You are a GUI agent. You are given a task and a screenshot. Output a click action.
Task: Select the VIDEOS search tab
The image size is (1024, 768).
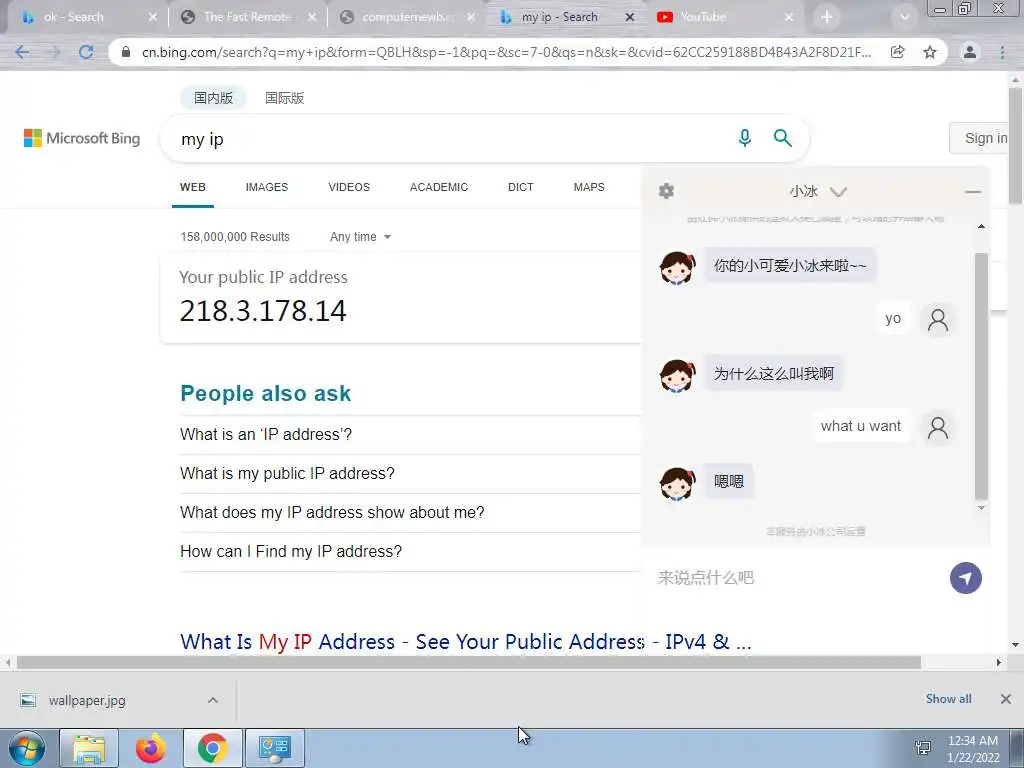click(x=349, y=187)
